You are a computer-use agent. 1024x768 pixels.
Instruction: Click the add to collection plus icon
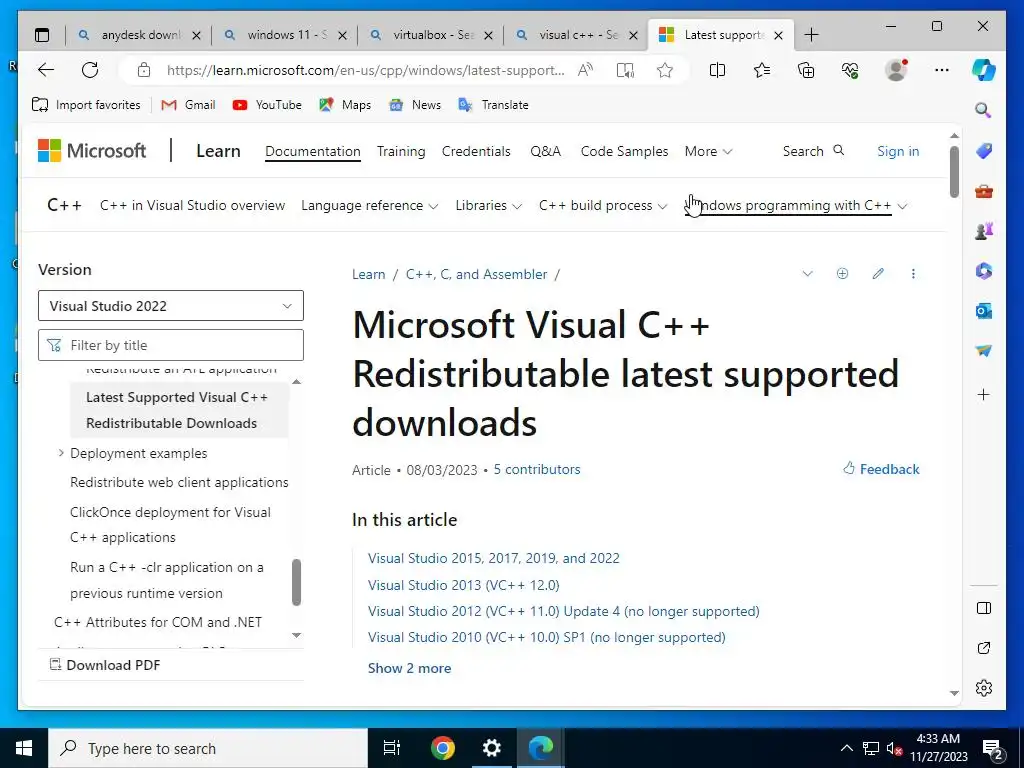pos(842,274)
